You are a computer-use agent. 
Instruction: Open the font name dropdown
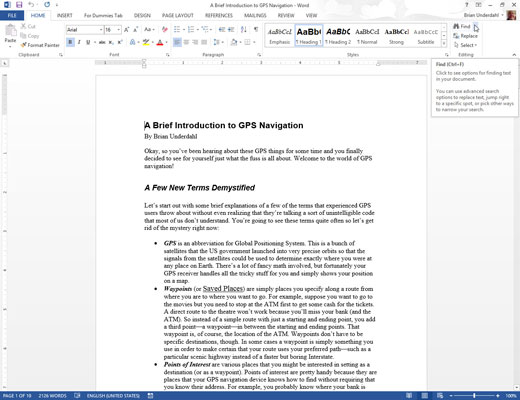coord(101,30)
